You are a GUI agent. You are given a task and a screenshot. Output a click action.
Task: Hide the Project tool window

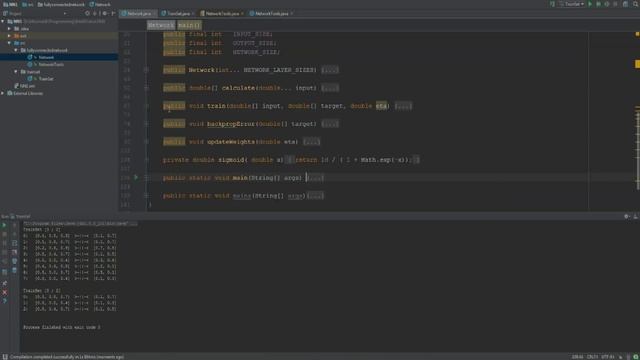(x=113, y=13)
